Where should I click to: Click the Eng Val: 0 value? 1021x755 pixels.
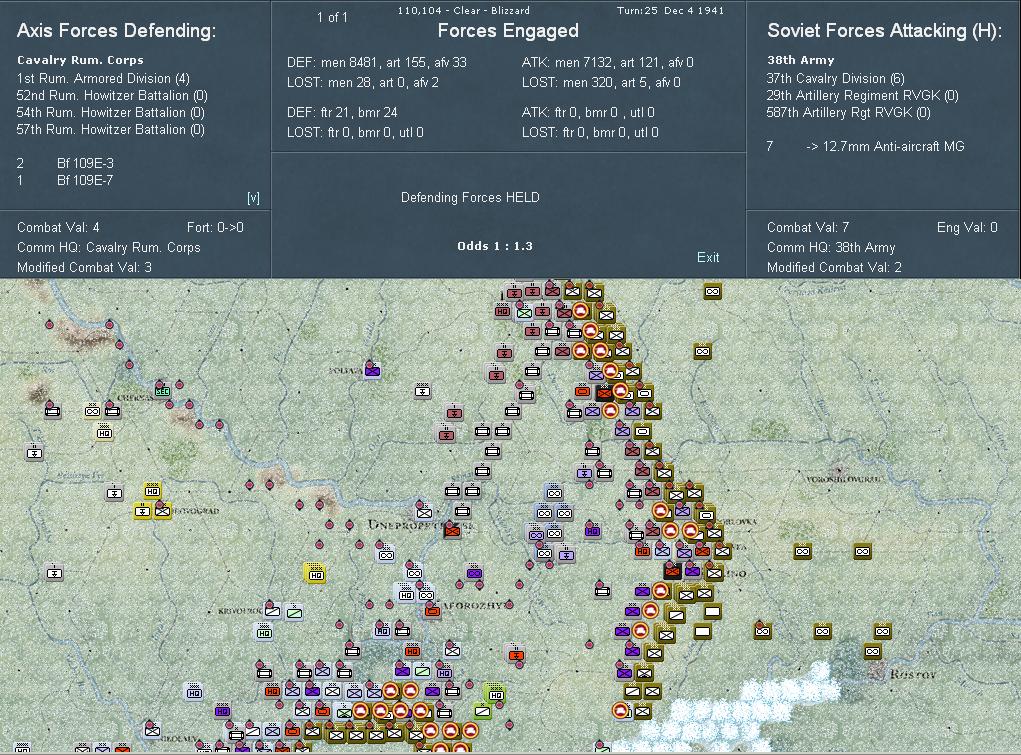[967, 227]
